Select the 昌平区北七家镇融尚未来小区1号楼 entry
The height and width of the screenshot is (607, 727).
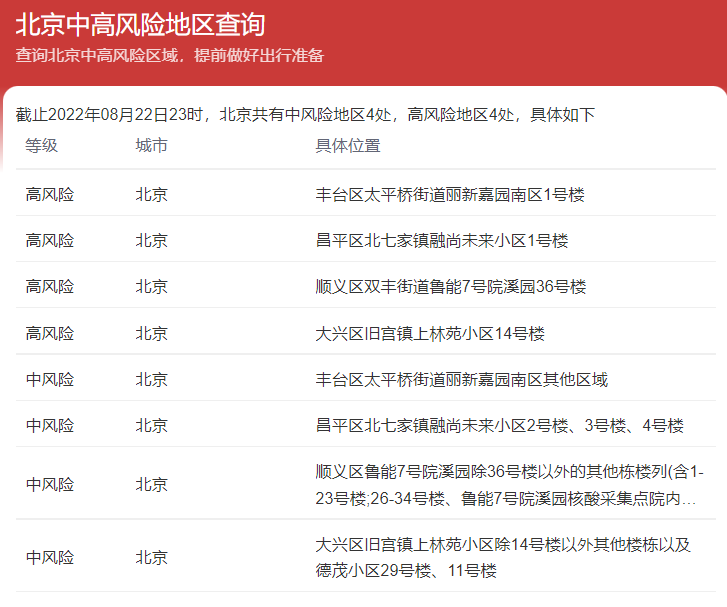tap(441, 240)
